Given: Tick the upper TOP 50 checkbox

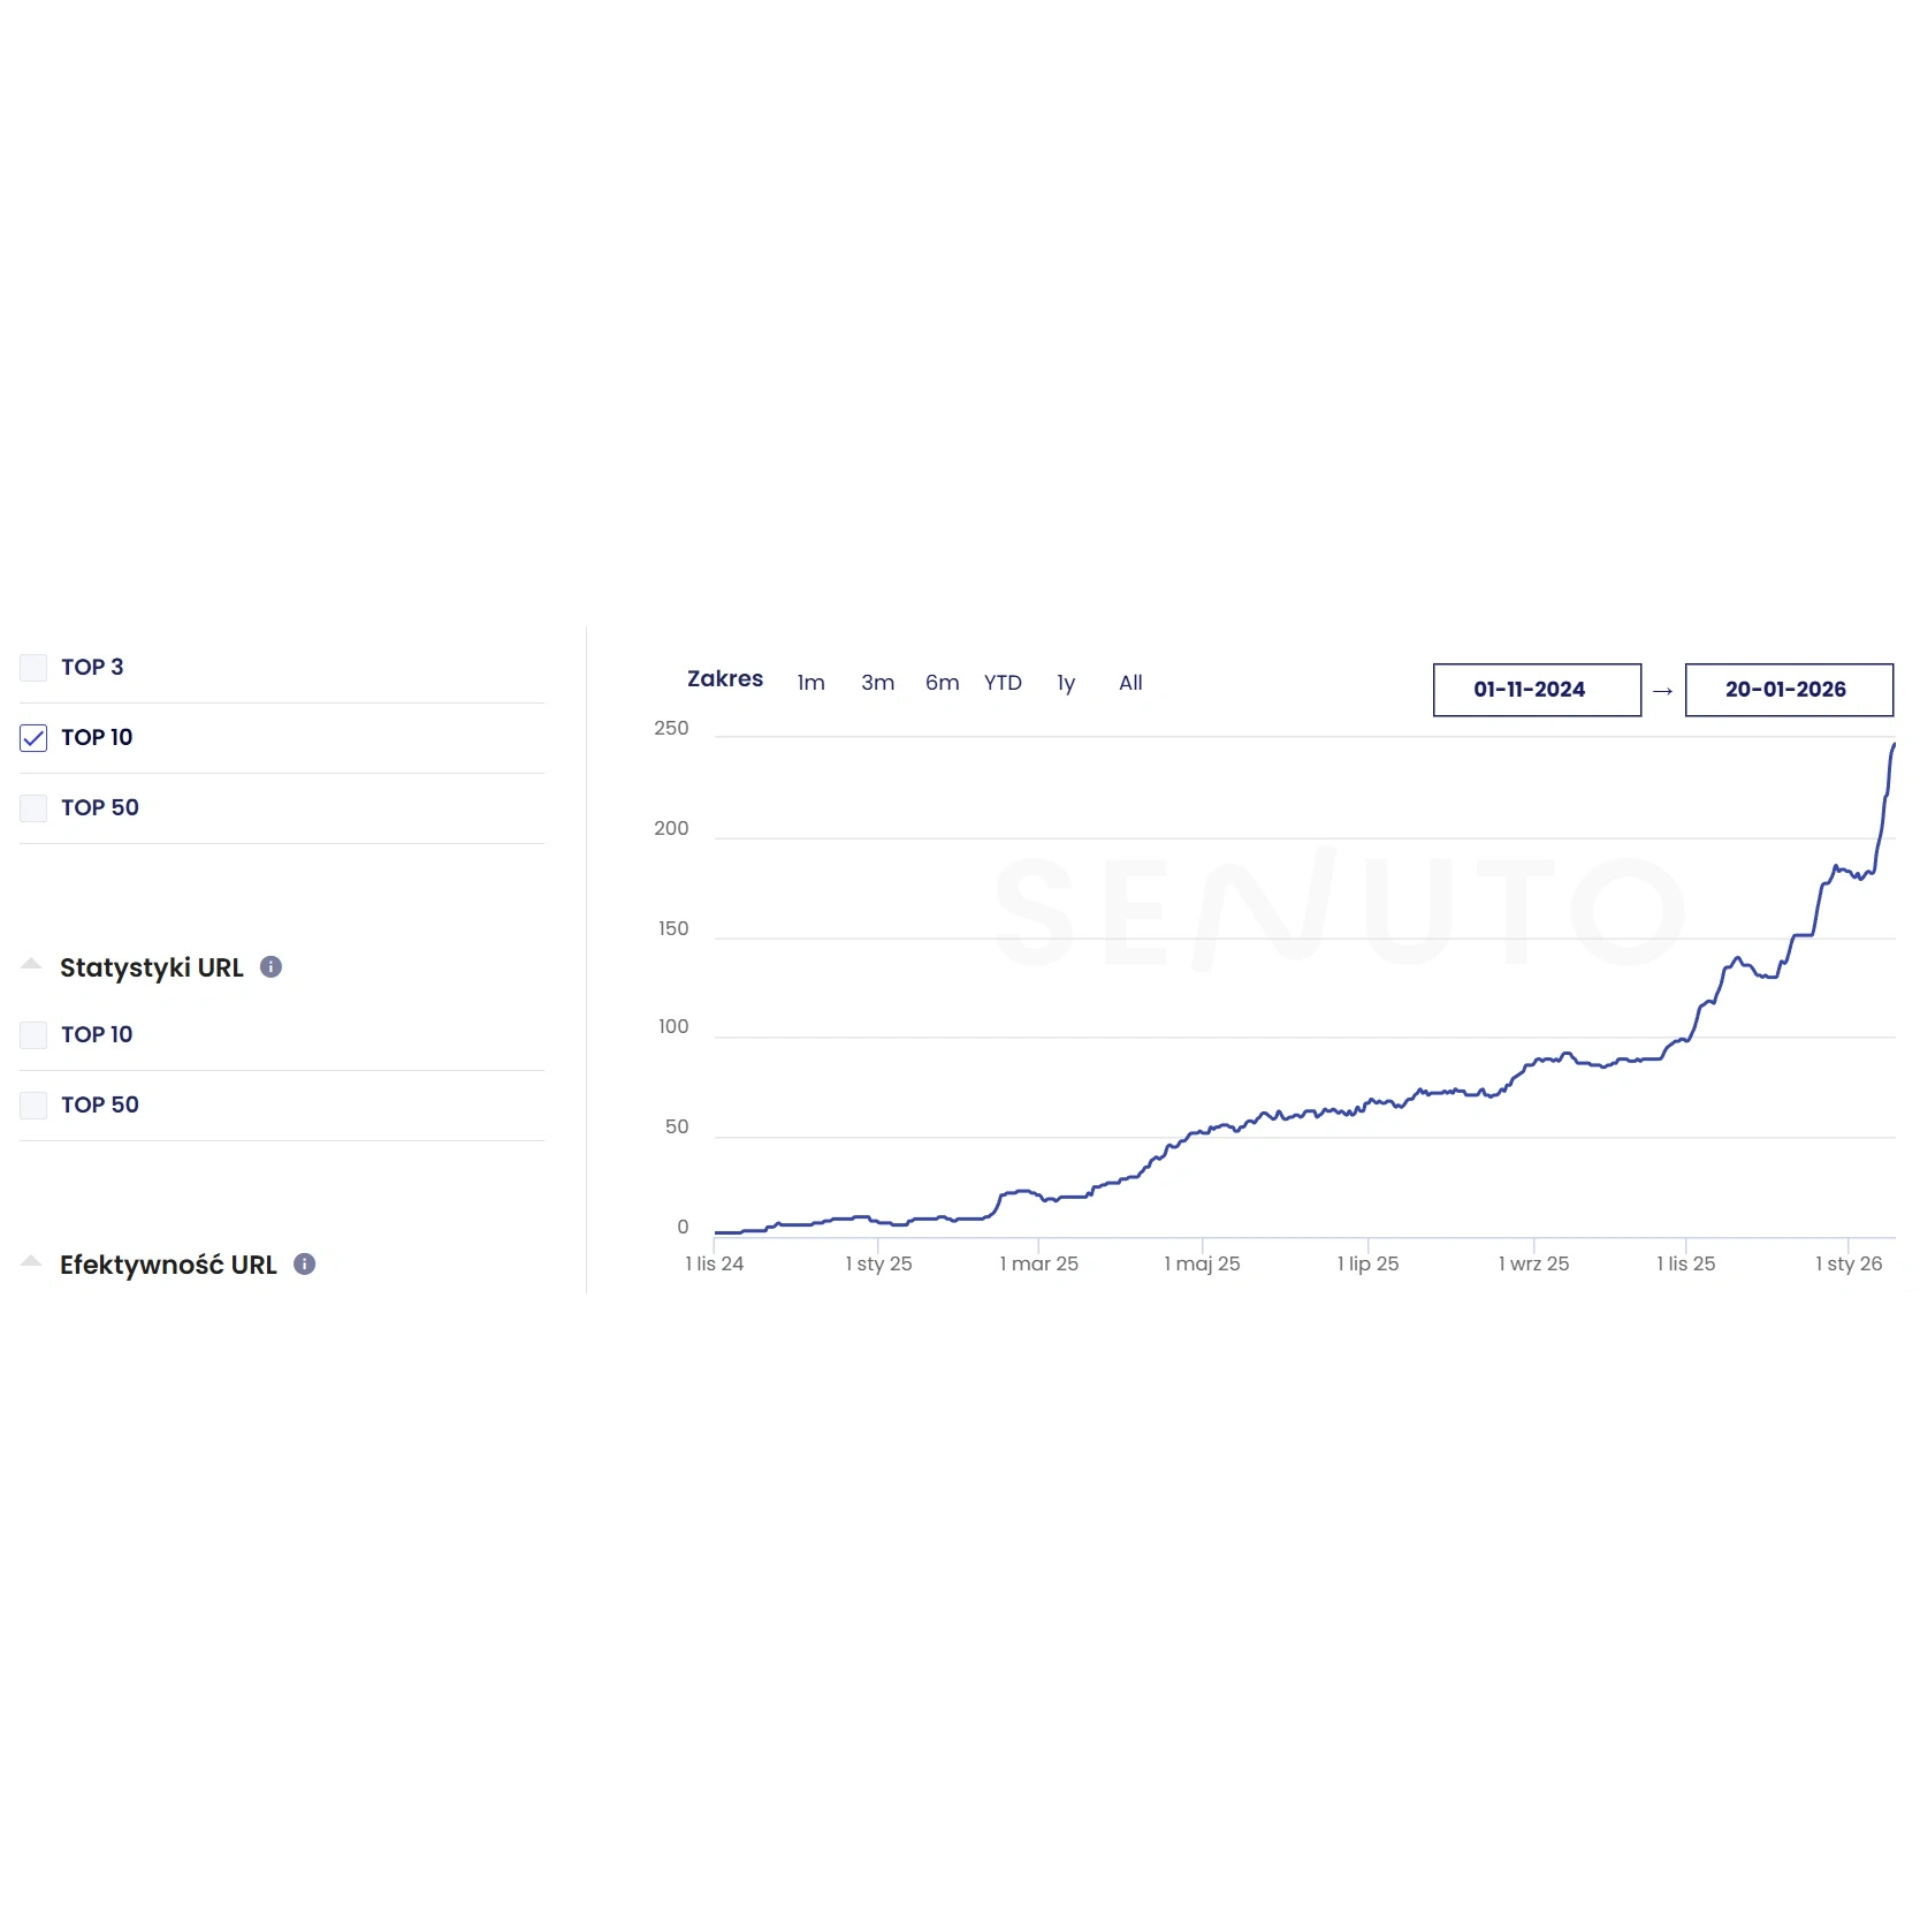Looking at the screenshot, I should 33,808.
